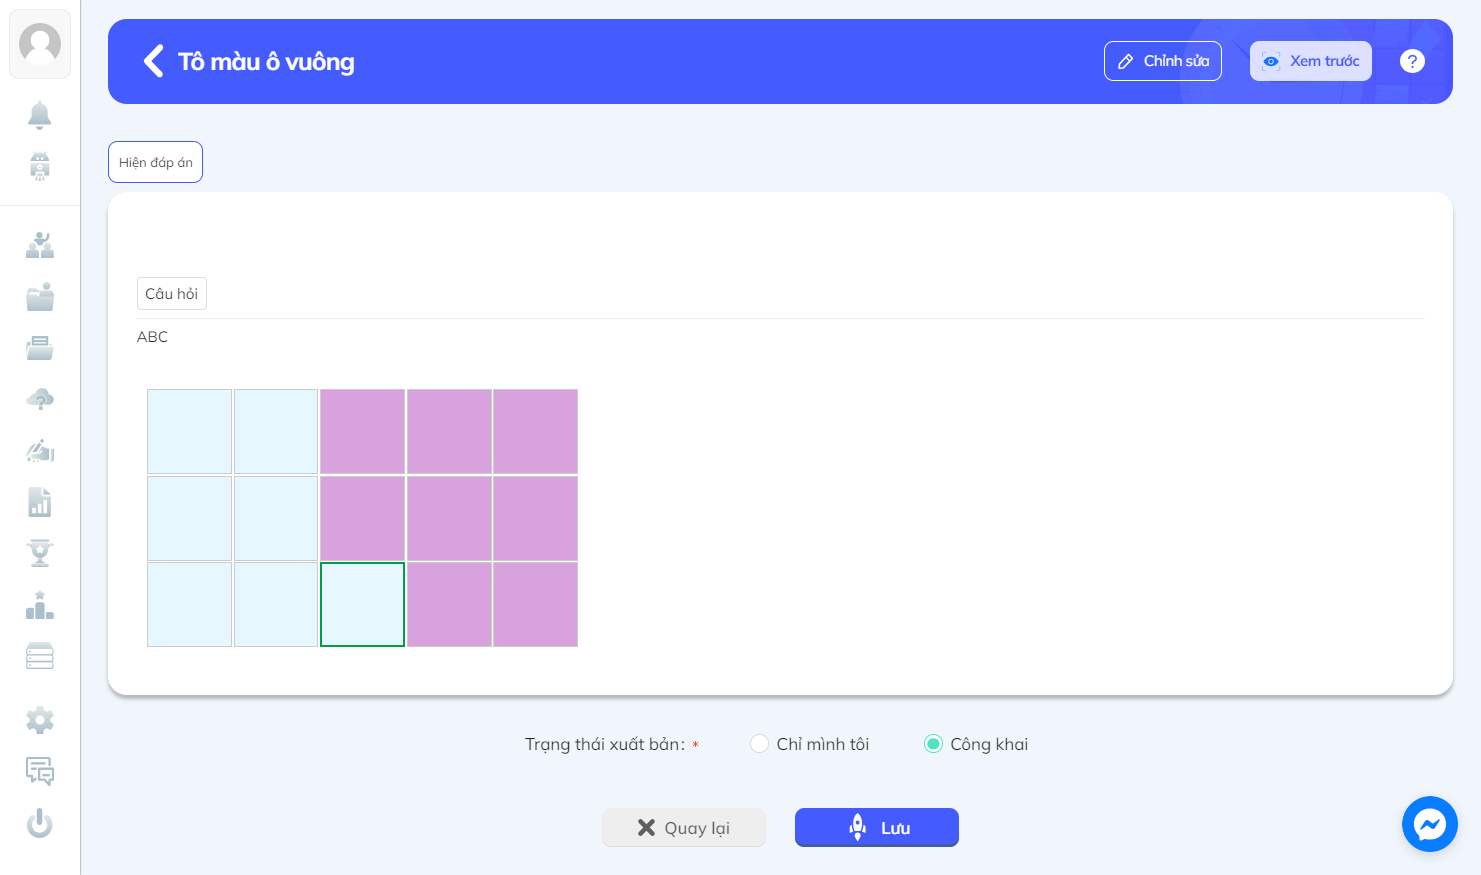Click 'Hiện đáp án' button
The image size is (1481, 875).
(x=155, y=162)
